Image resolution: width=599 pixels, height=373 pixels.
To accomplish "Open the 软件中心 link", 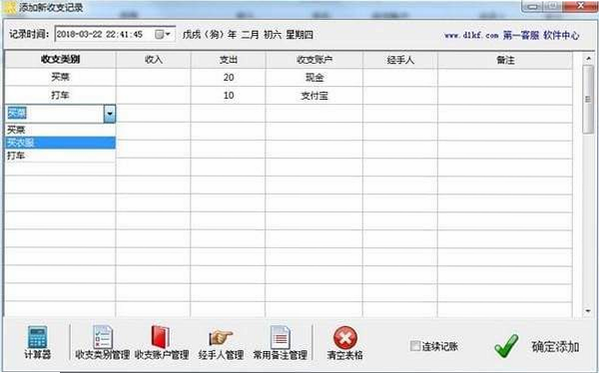I will (561, 36).
